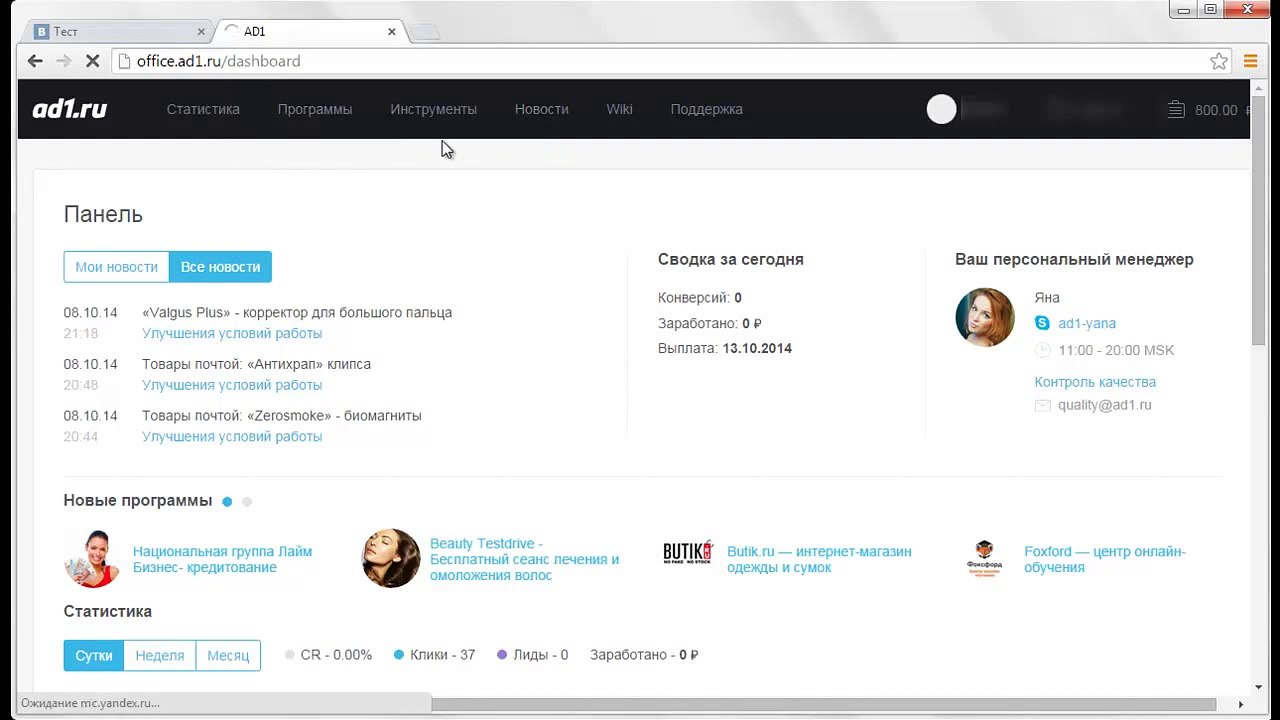Image resolution: width=1280 pixels, height=720 pixels.
Task: Open Контроль качества link
Action: [1095, 382]
